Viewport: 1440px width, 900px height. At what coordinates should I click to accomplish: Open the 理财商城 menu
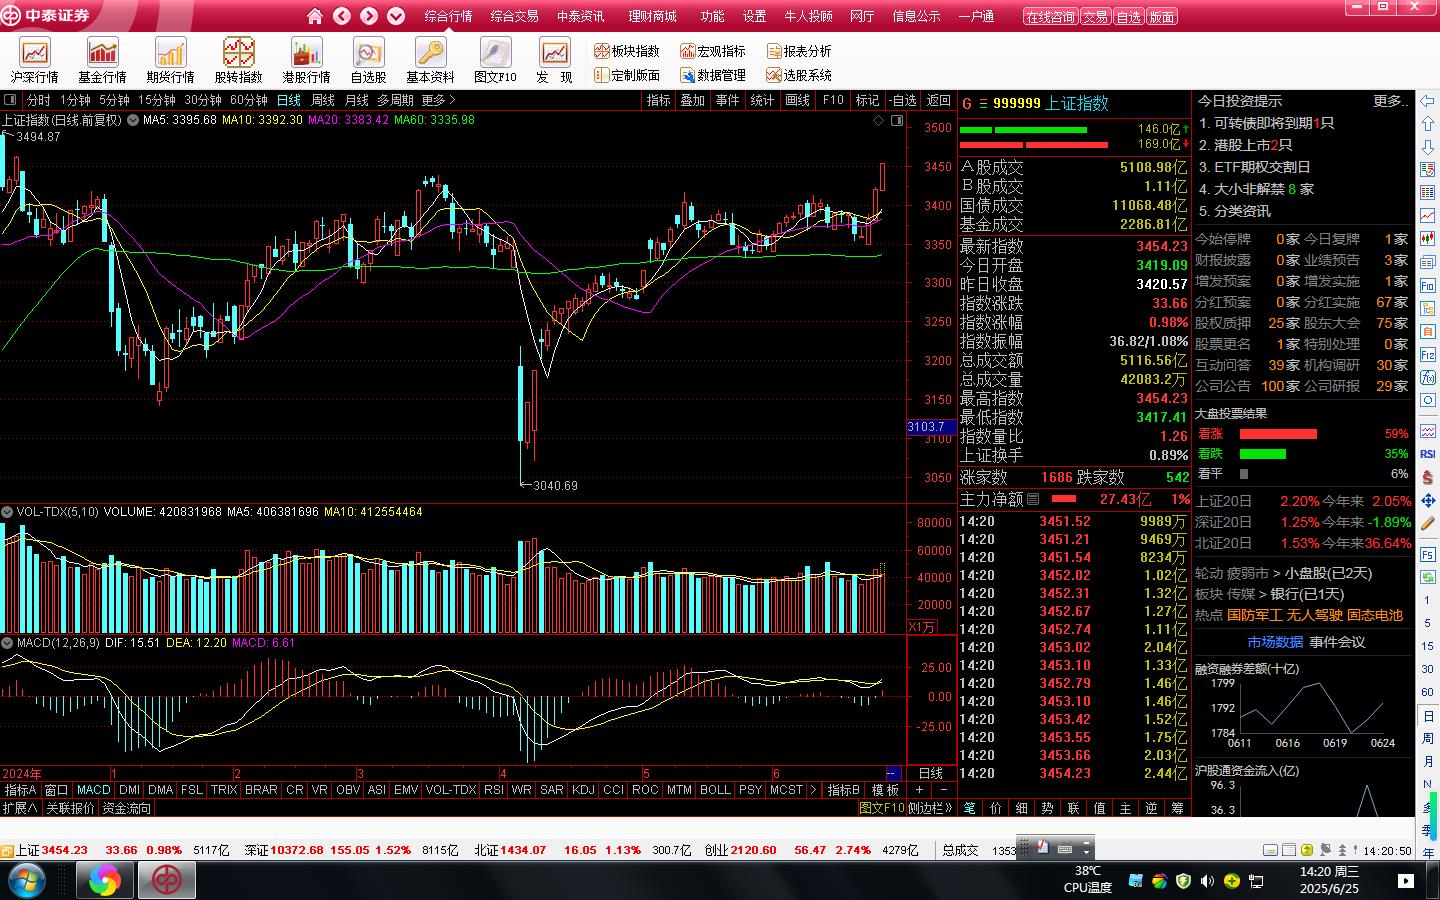pyautogui.click(x=652, y=16)
